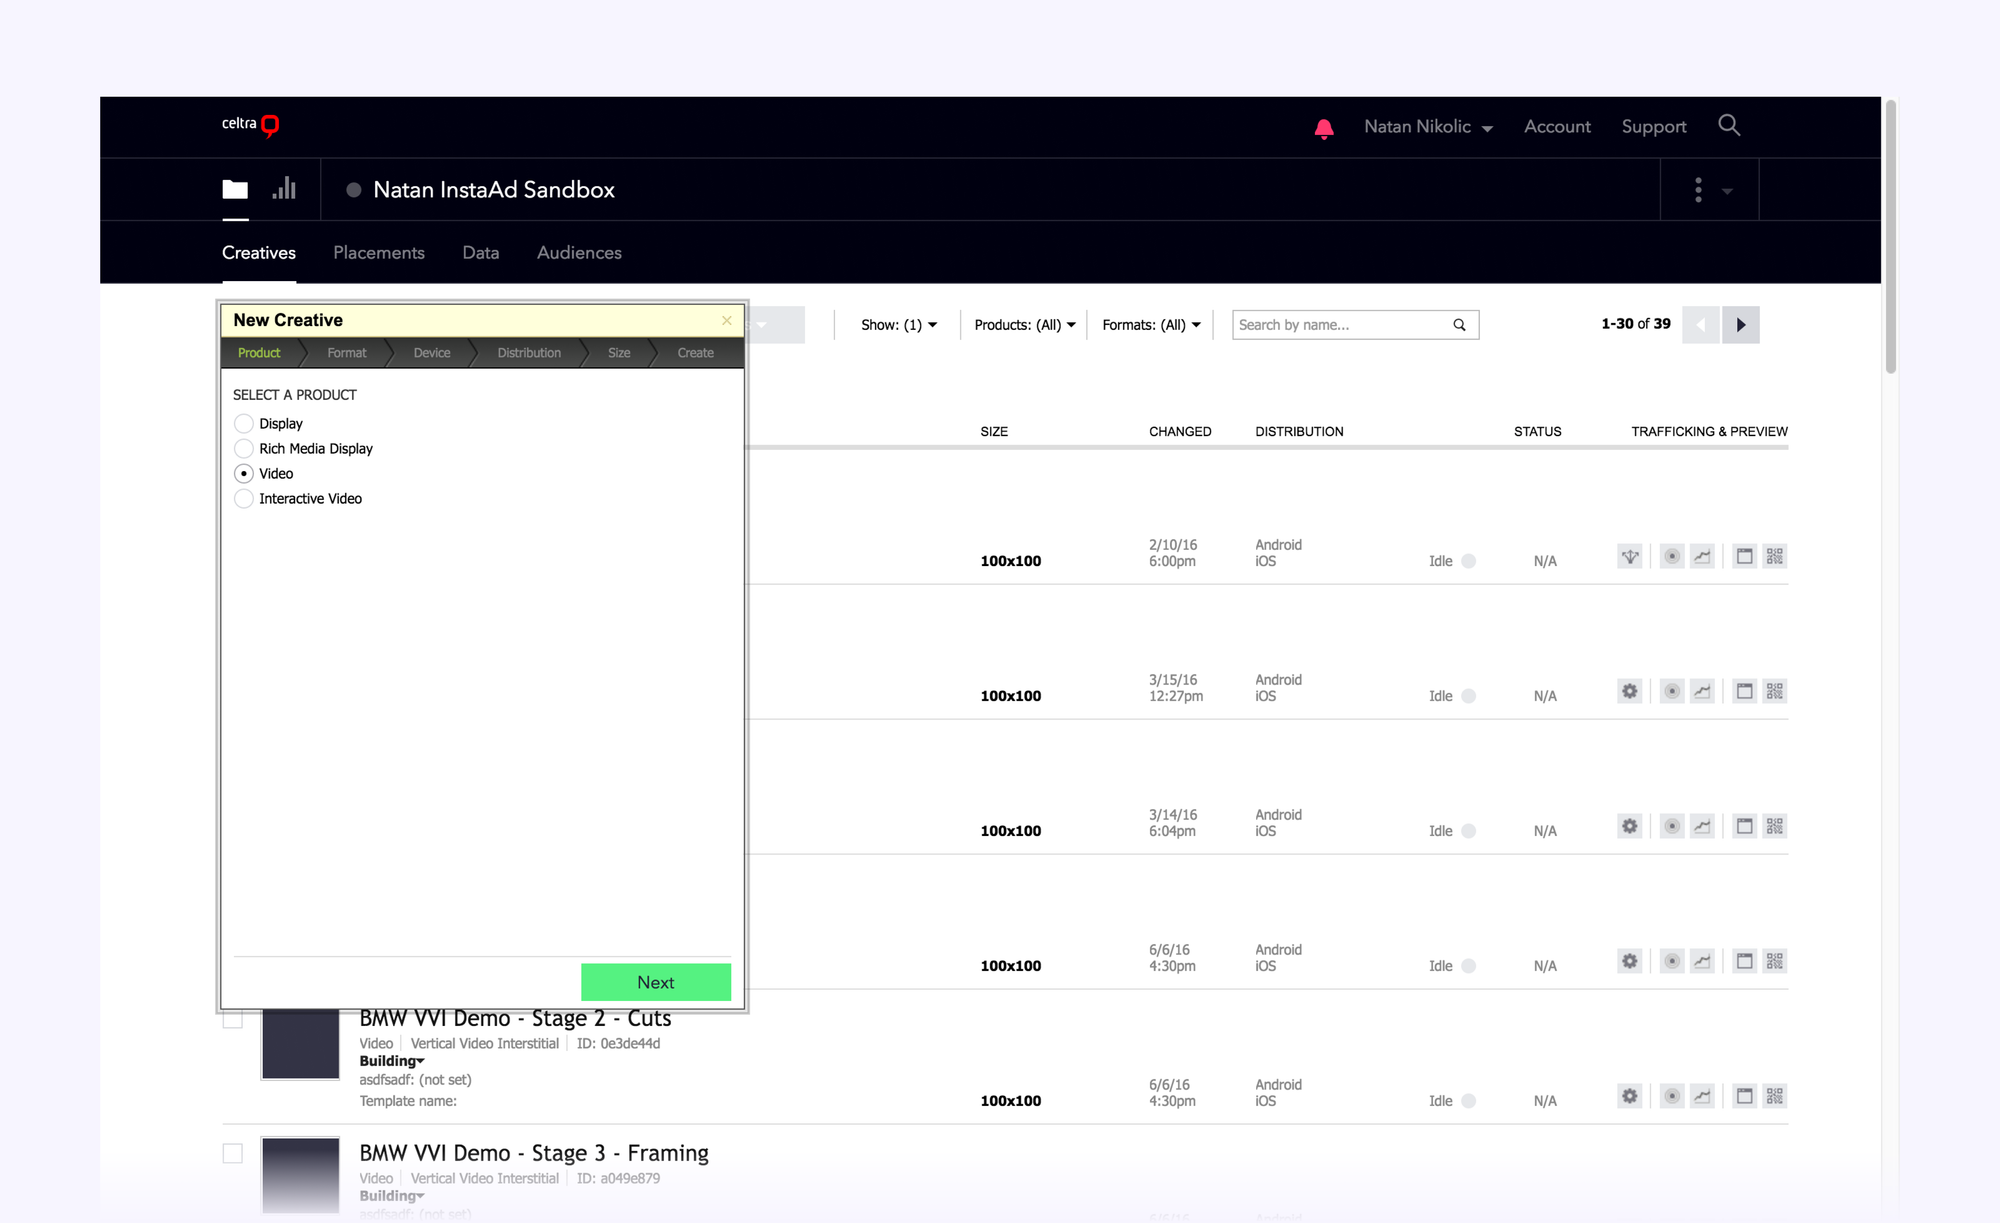Click the folder icon in campaign header

[x=235, y=189]
